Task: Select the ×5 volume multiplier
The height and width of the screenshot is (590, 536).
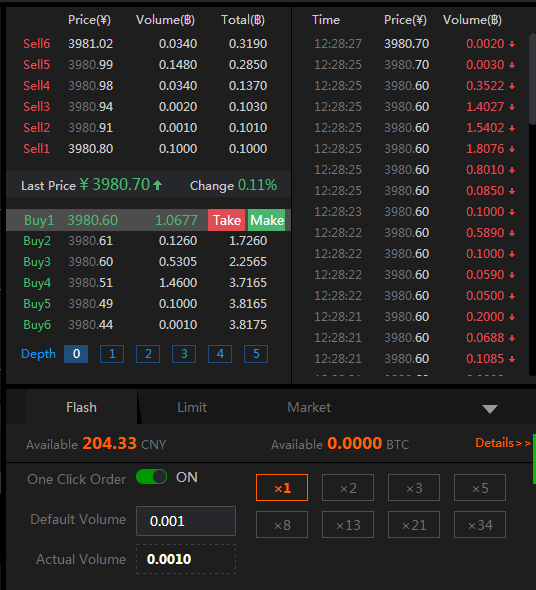Action: click(x=480, y=488)
